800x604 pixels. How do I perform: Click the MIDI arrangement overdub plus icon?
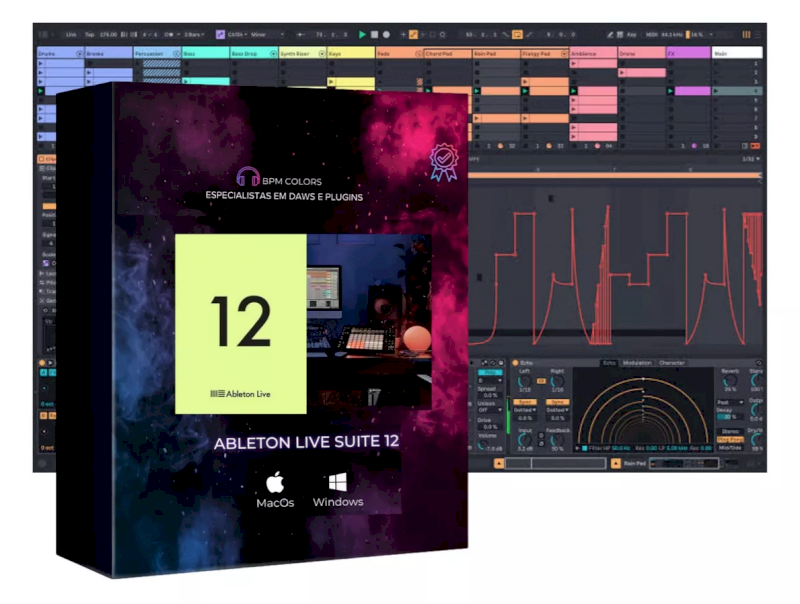[x=403, y=34]
